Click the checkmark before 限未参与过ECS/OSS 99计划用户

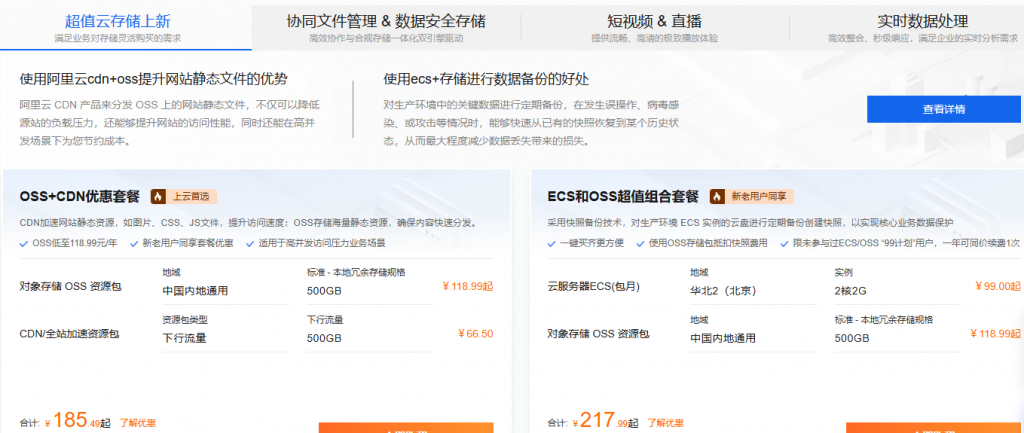point(785,244)
